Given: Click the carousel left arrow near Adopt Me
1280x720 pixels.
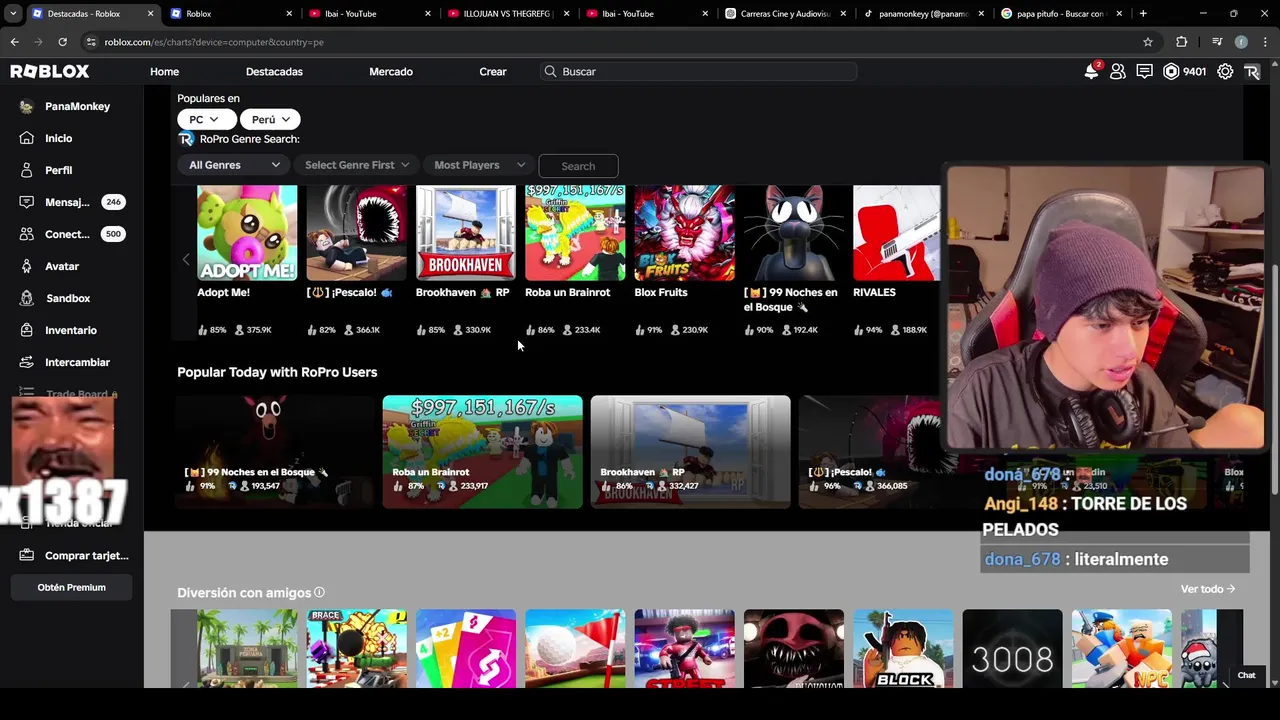Looking at the screenshot, I should click(186, 260).
